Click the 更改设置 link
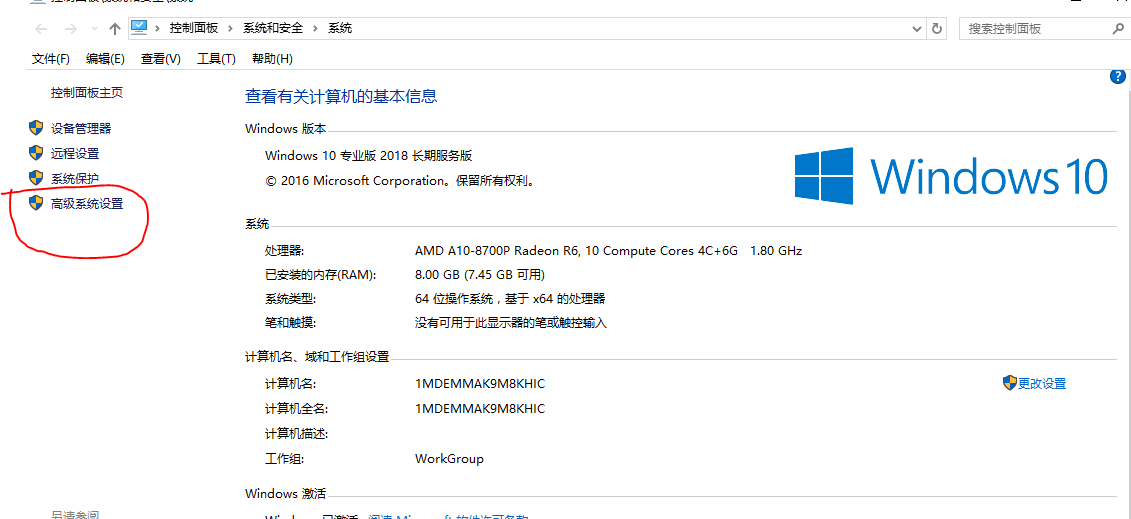 pyautogui.click(x=1042, y=383)
